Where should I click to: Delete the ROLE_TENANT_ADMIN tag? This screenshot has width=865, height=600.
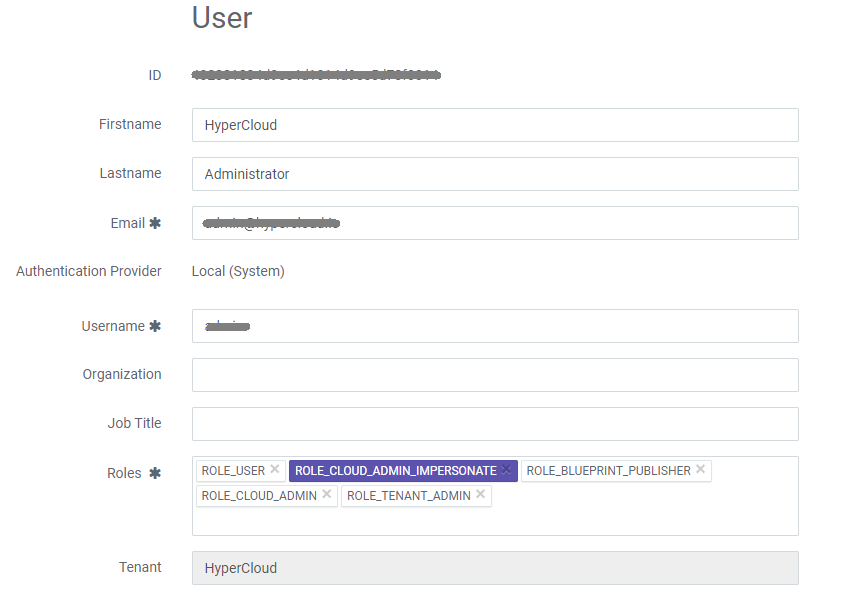(x=481, y=495)
